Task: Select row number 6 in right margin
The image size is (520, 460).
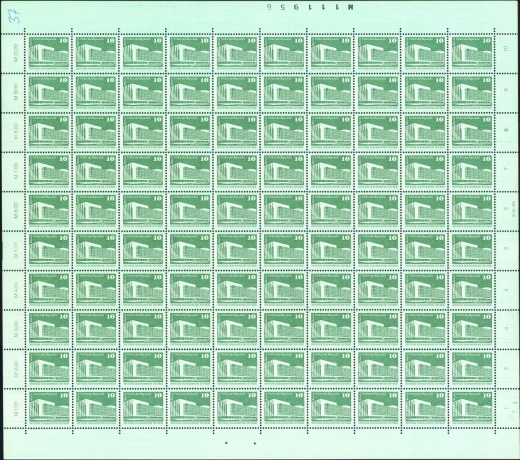Action: 507,209
